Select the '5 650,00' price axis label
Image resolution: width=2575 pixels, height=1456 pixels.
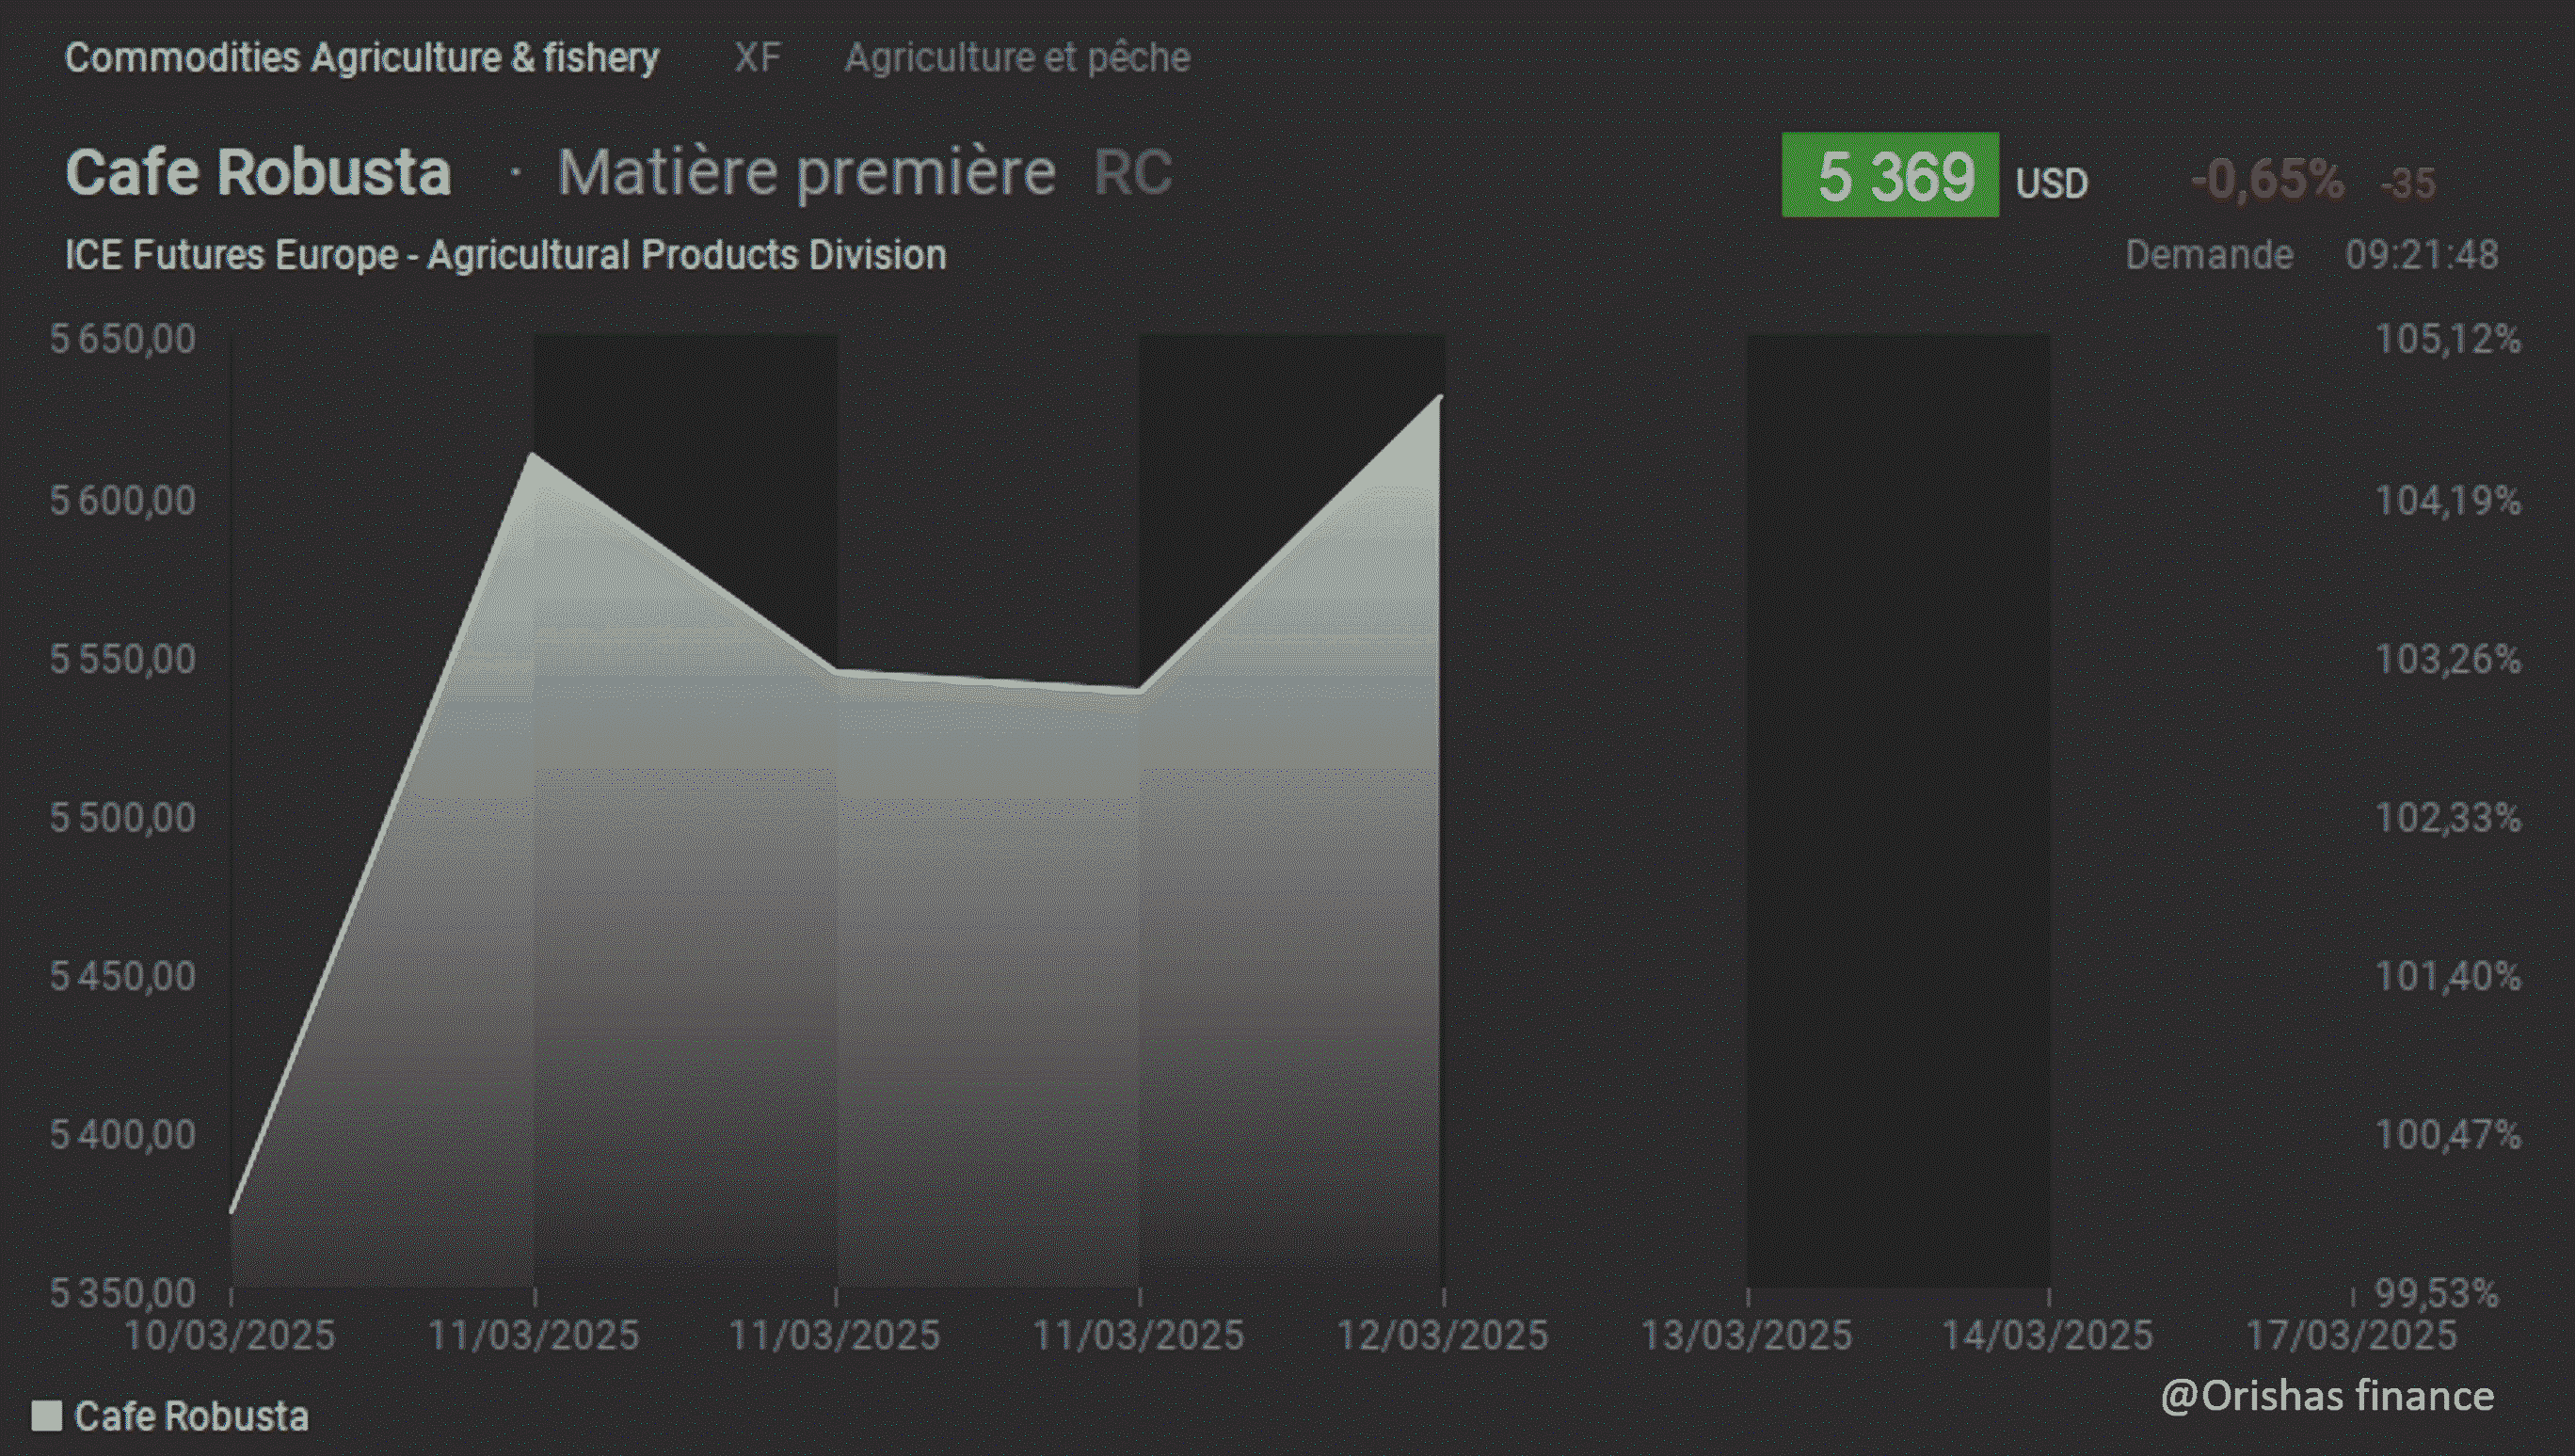coord(123,339)
